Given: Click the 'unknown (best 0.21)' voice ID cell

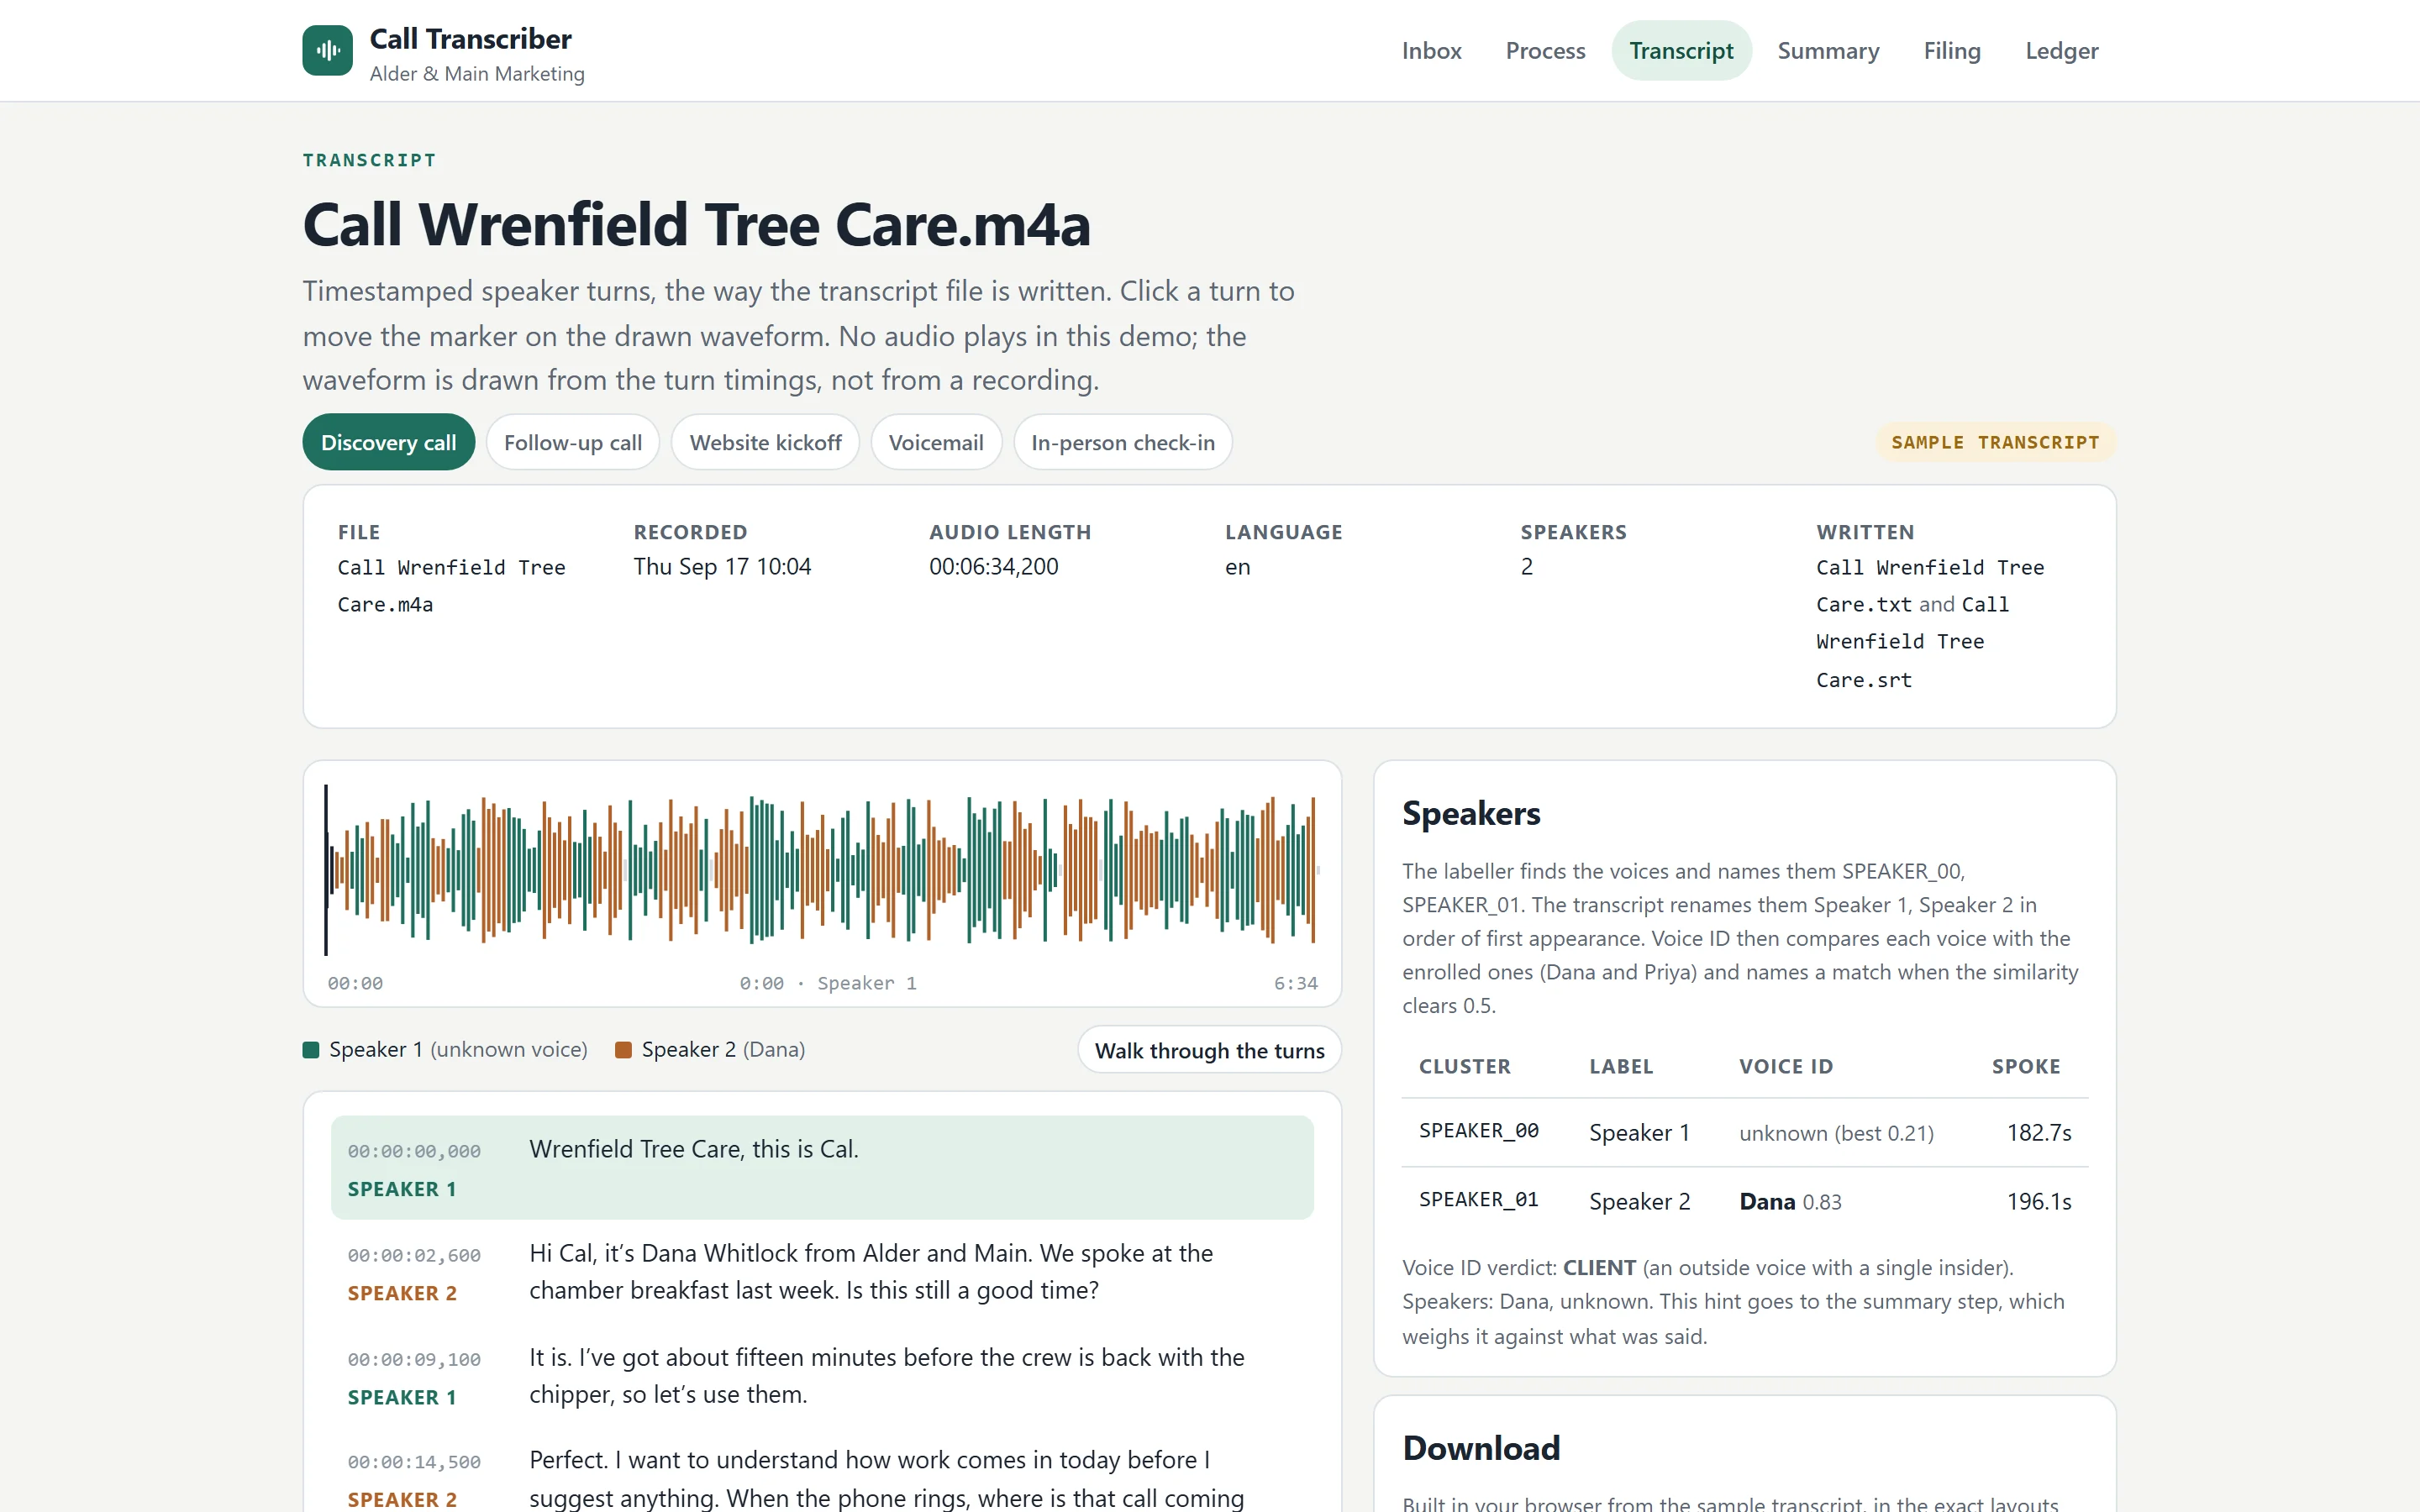Looking at the screenshot, I should click(1836, 1133).
